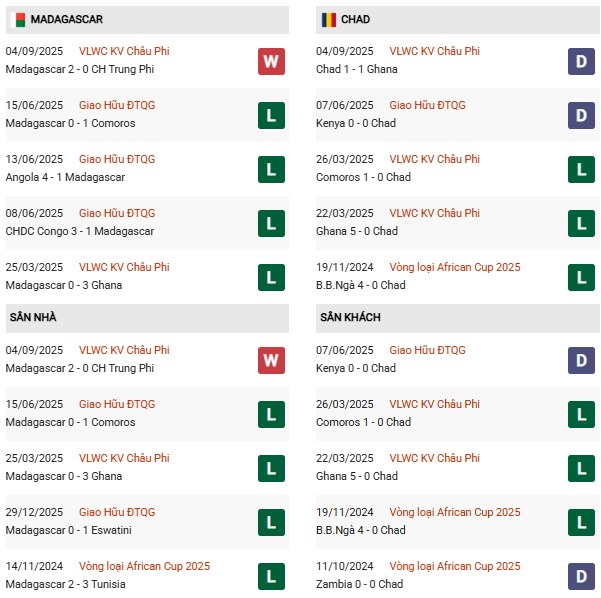Click L badge for Ghana 5 - 0 Chad
The width and height of the screenshot is (601, 598).
(581, 223)
